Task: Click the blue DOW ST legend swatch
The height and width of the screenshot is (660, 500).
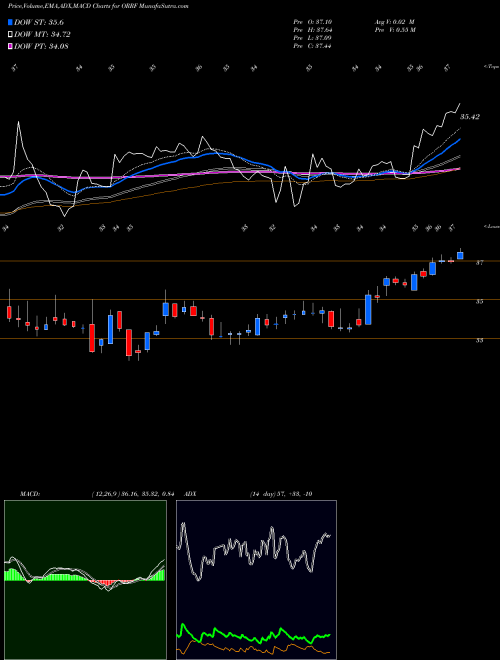Action: 10,22
